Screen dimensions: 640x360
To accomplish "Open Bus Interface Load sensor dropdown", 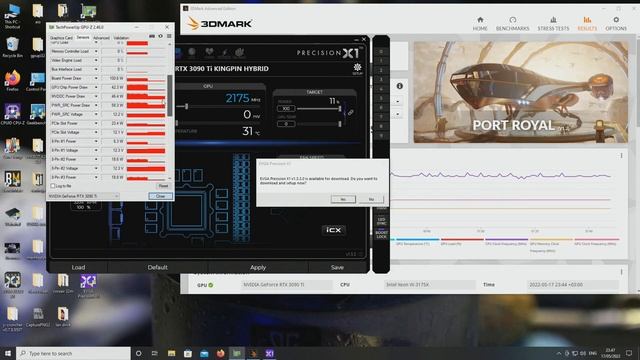I will pyautogui.click(x=96, y=69).
